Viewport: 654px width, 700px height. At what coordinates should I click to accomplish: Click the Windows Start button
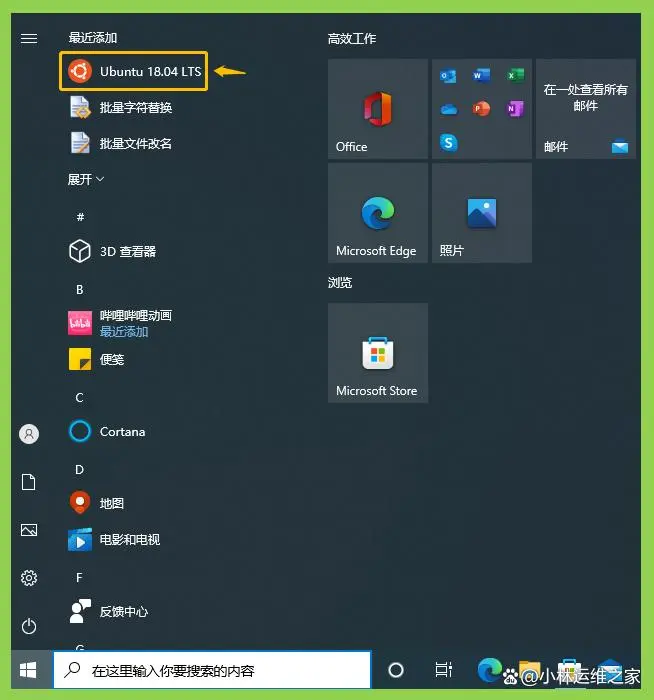(29, 670)
